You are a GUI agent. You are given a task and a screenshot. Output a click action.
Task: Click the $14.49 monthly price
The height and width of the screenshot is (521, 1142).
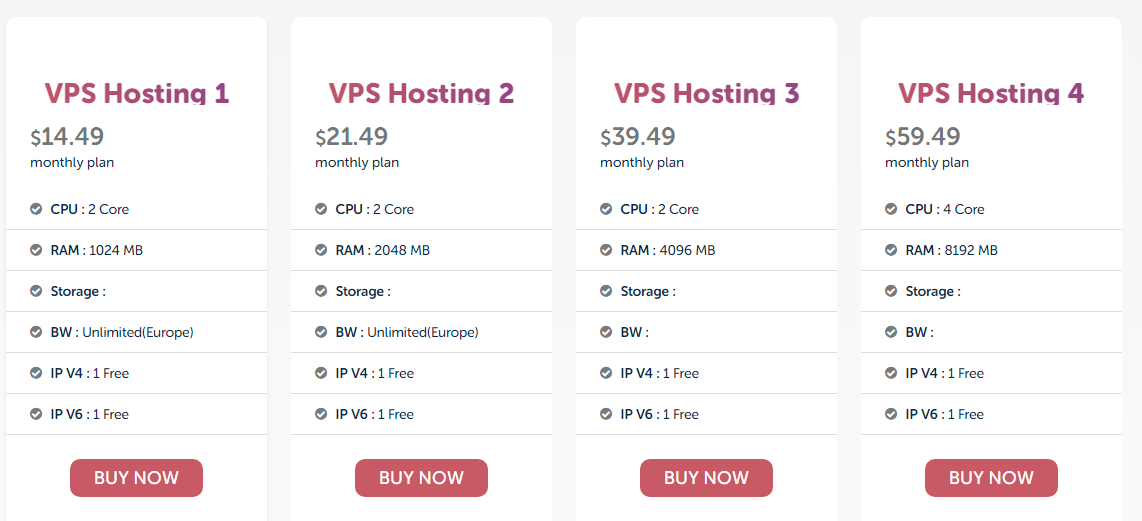[x=67, y=137]
